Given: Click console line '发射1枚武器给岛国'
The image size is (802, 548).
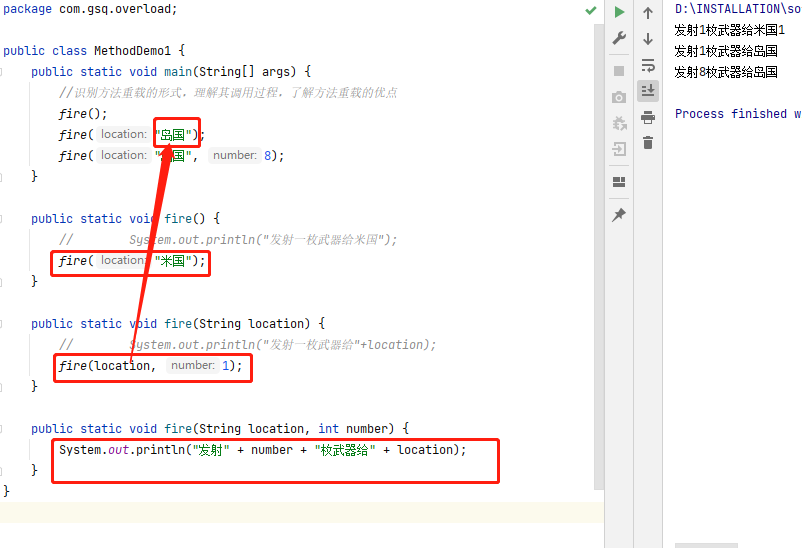Looking at the screenshot, I should pos(726,51).
